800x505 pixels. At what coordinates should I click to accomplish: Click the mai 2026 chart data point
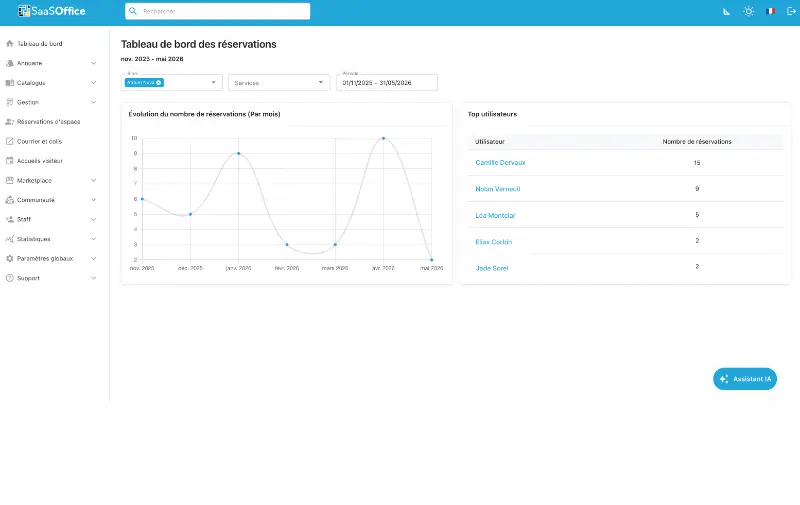coord(432,260)
